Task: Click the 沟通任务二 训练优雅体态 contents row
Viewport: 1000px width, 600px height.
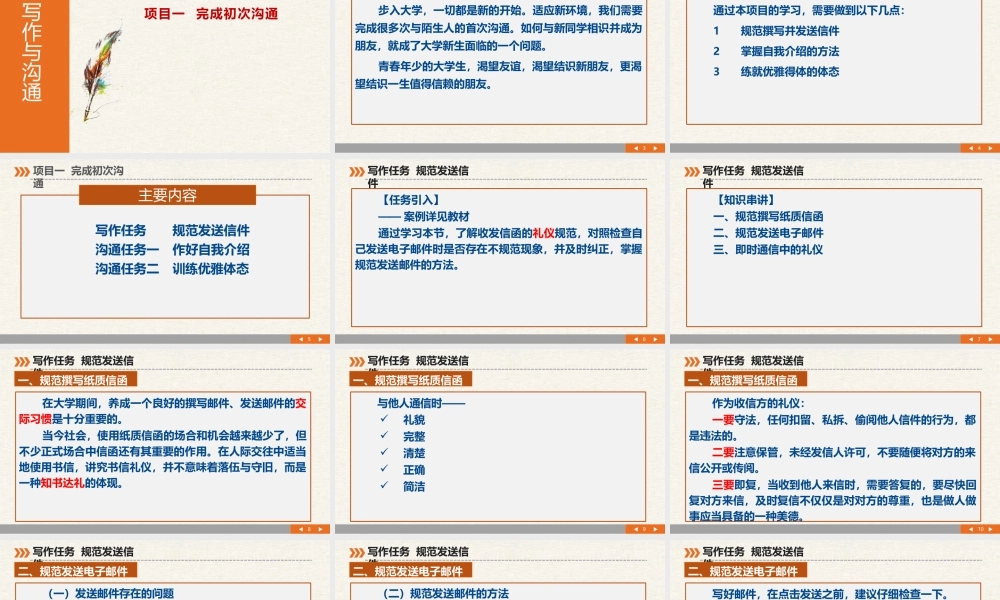Action: pos(172,268)
